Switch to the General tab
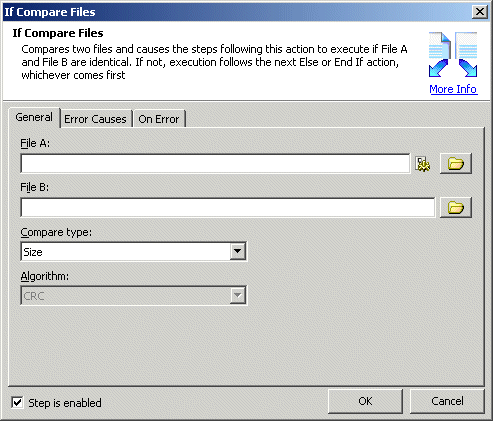 (x=34, y=117)
